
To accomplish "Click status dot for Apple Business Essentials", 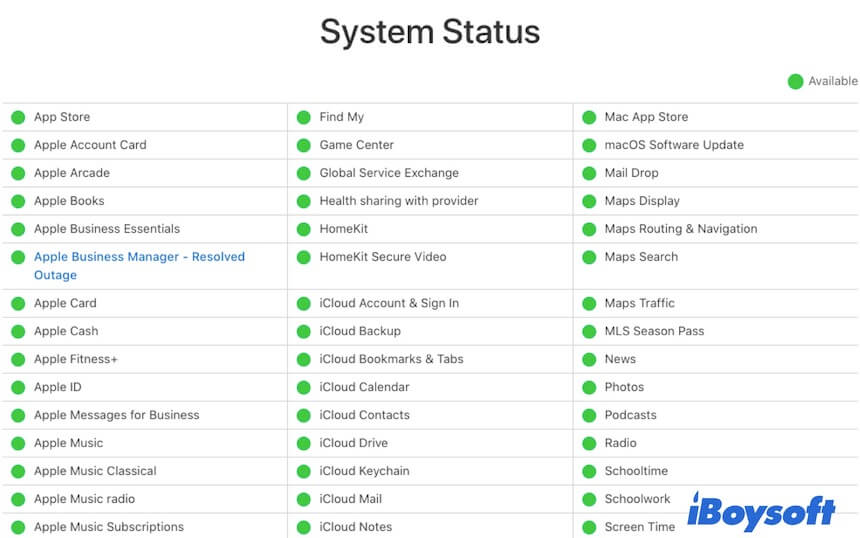I will pyautogui.click(x=18, y=229).
